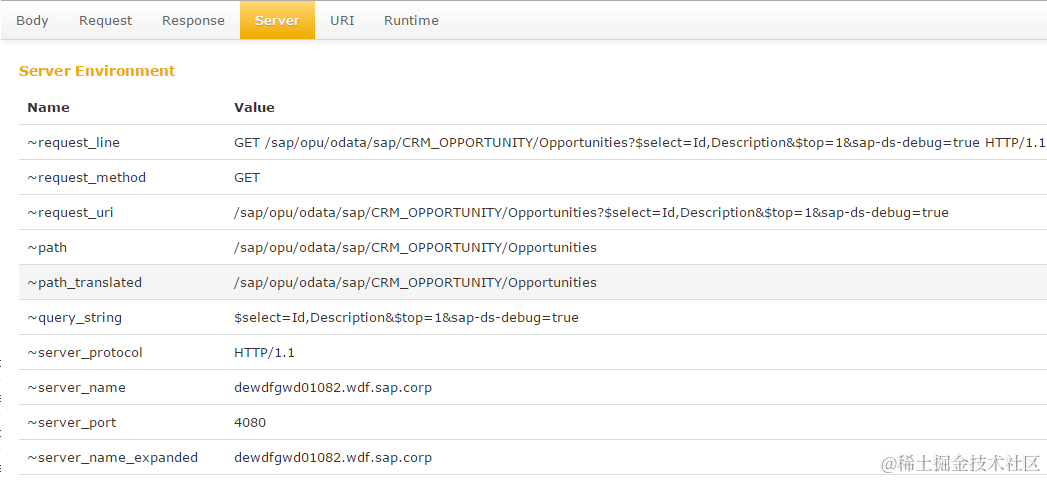Click the HTTP/1.1 value of ~server_protocol
This screenshot has width=1047, height=480.
(x=264, y=352)
